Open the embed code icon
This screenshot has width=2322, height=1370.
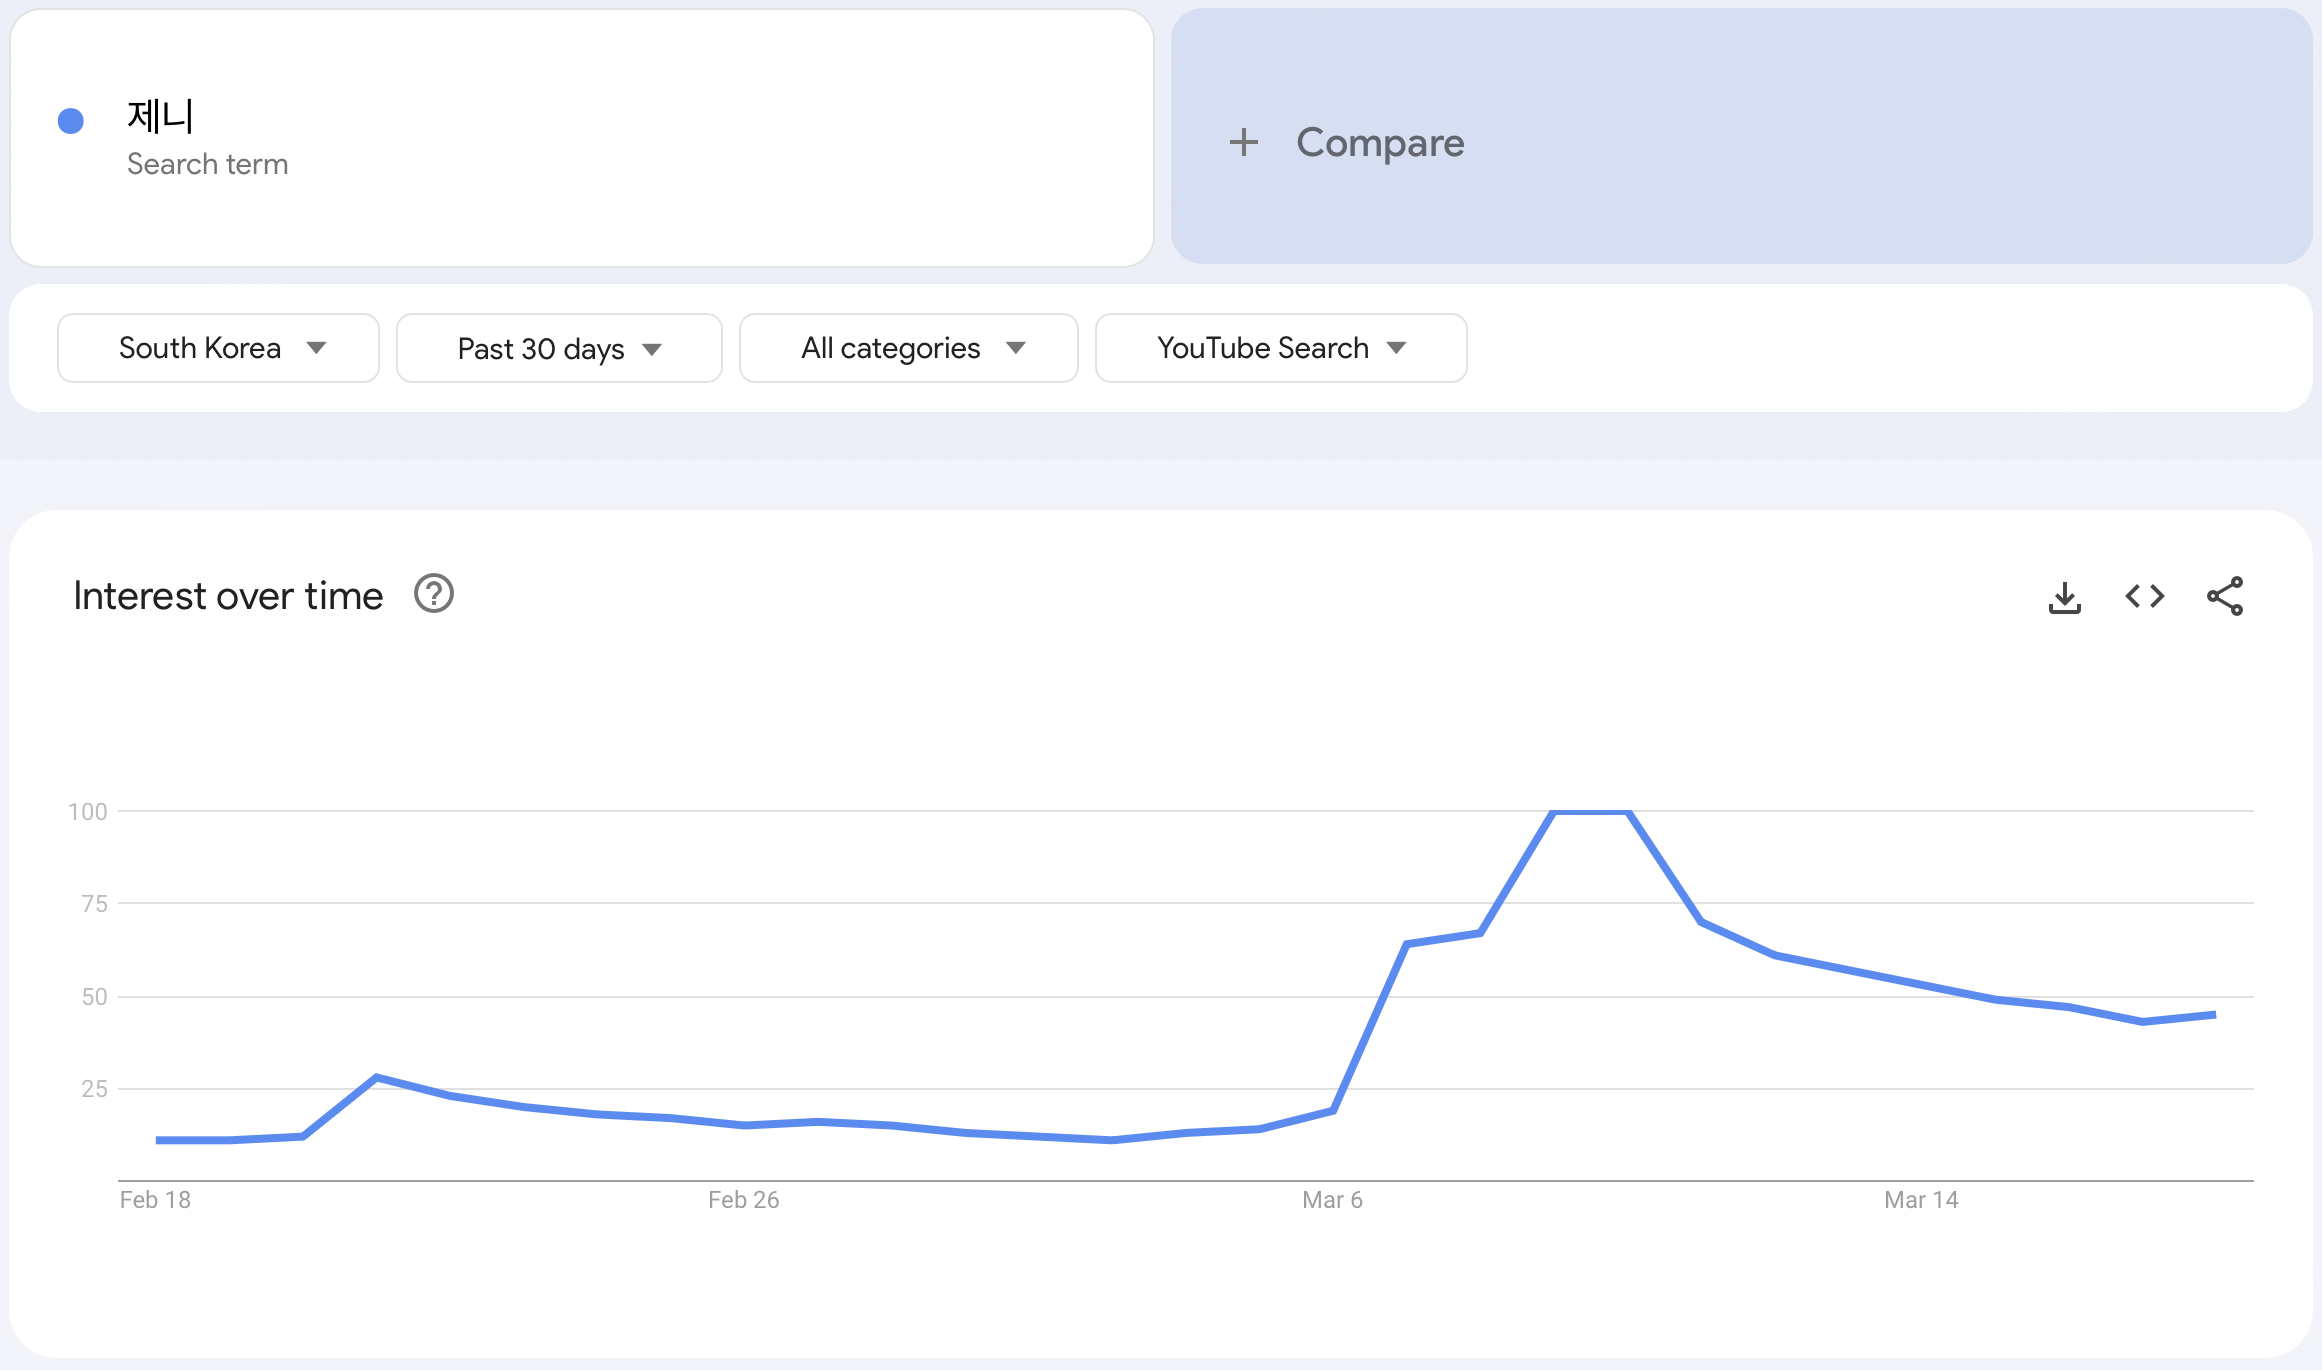coord(2145,597)
